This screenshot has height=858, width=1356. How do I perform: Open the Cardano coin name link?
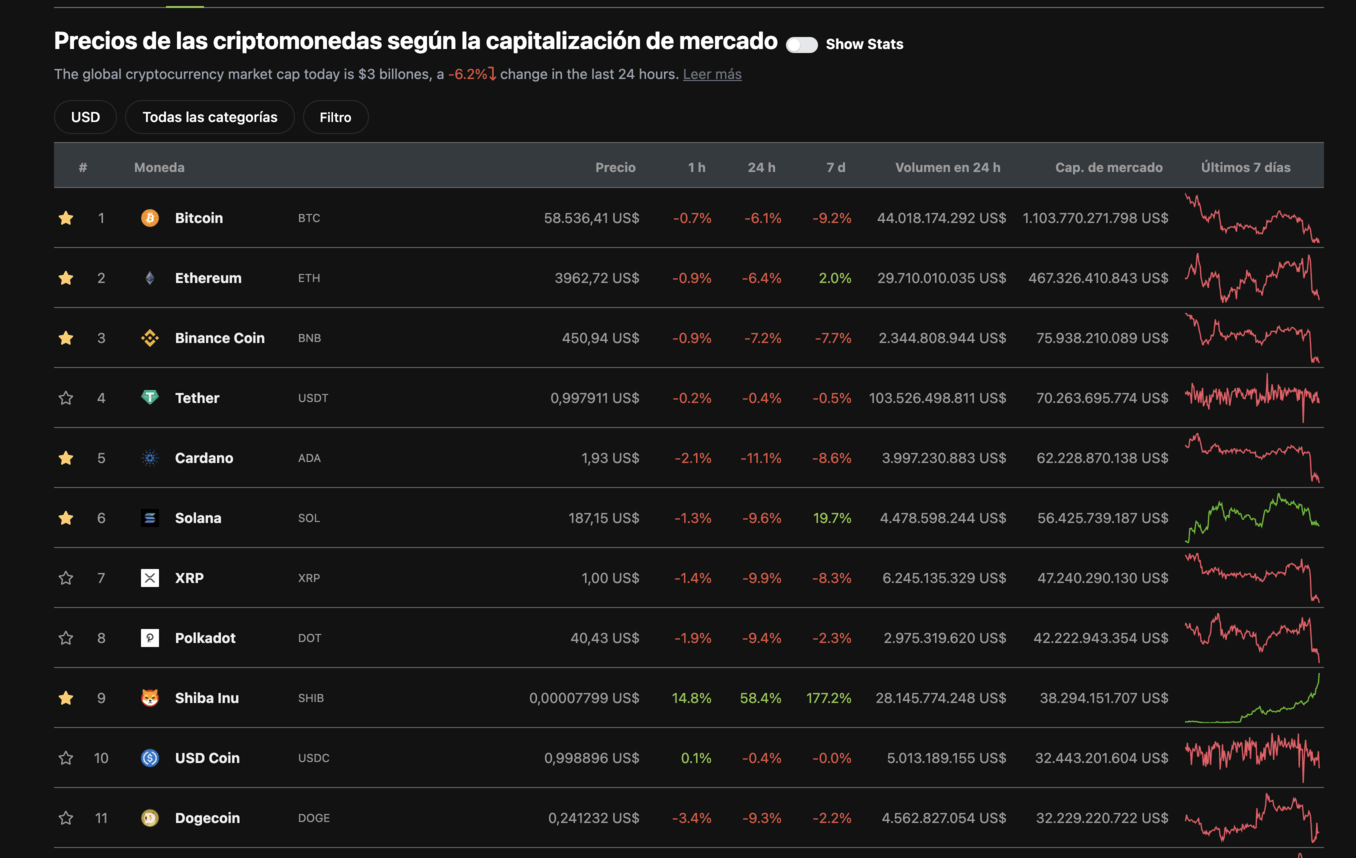tap(204, 458)
